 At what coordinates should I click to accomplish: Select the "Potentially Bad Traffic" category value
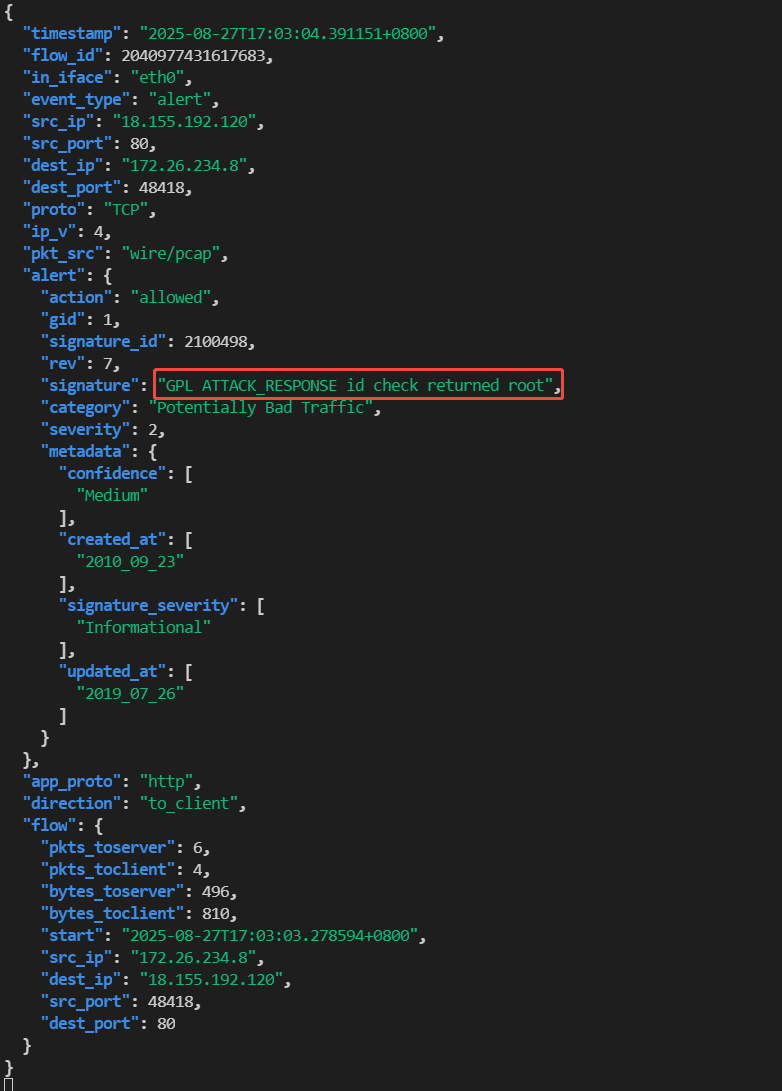tap(261, 407)
